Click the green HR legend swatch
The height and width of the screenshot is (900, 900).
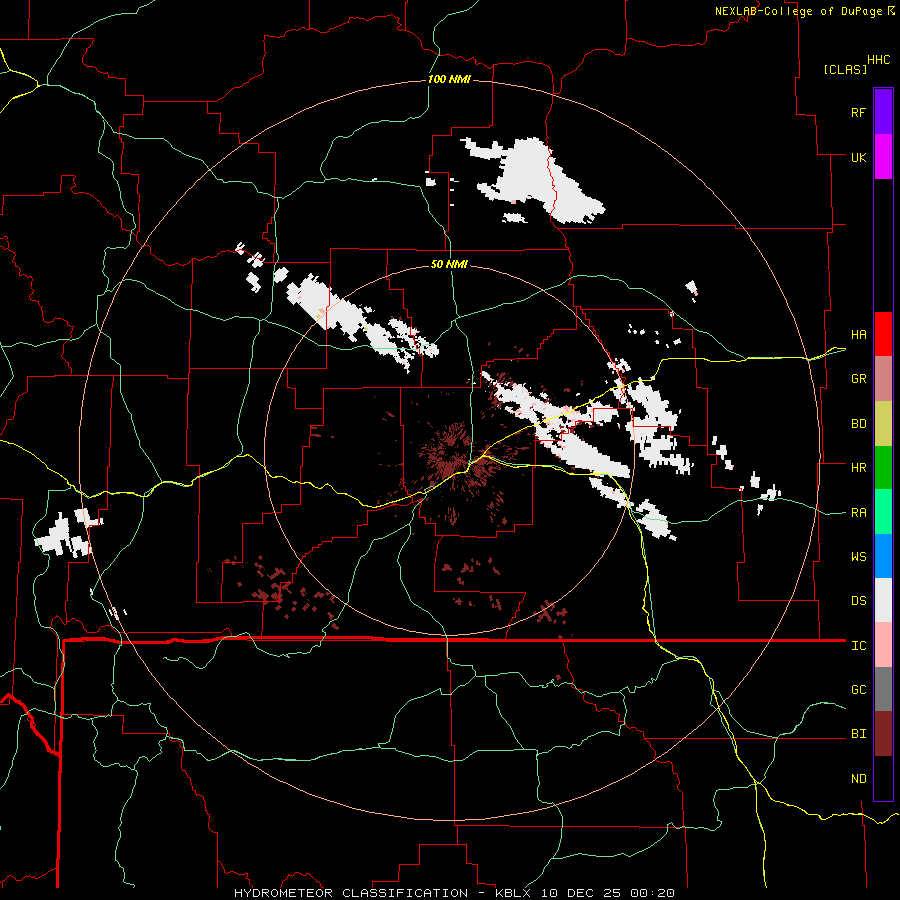pos(883,468)
